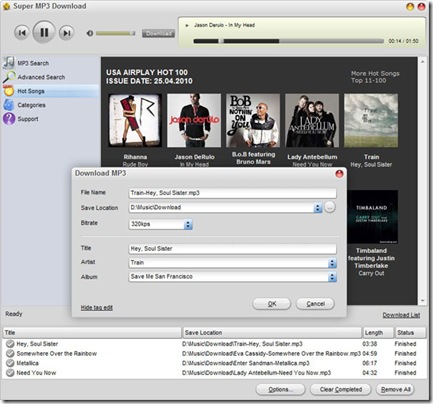Select Somewhere Over the Rainbow download row

[215, 354]
